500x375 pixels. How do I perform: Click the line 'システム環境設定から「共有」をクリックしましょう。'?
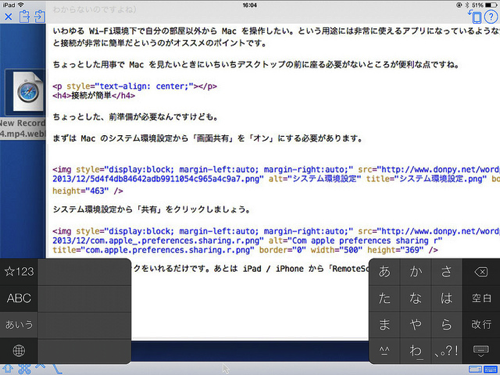(x=151, y=210)
